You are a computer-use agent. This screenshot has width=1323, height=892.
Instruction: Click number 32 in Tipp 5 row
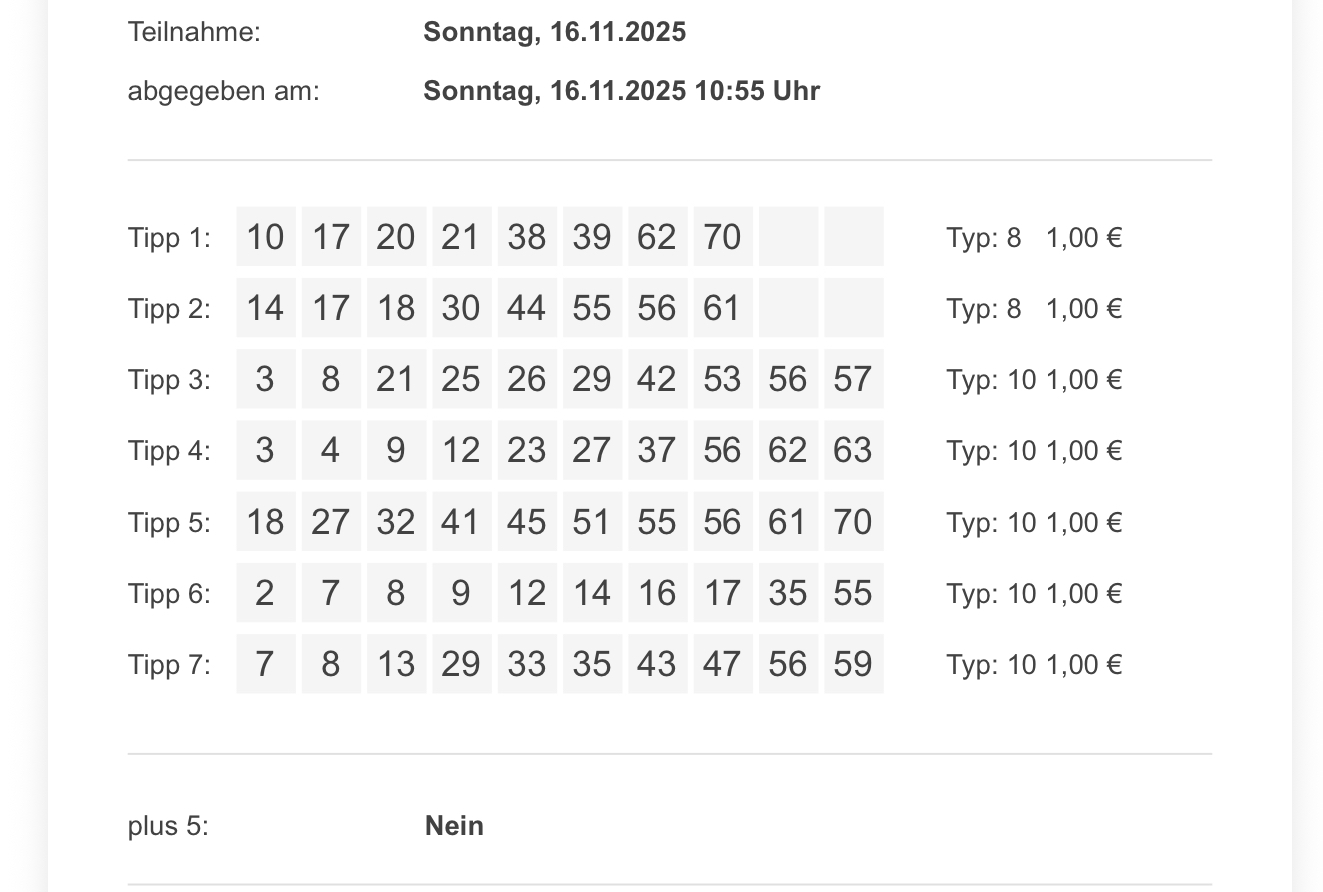[396, 522]
